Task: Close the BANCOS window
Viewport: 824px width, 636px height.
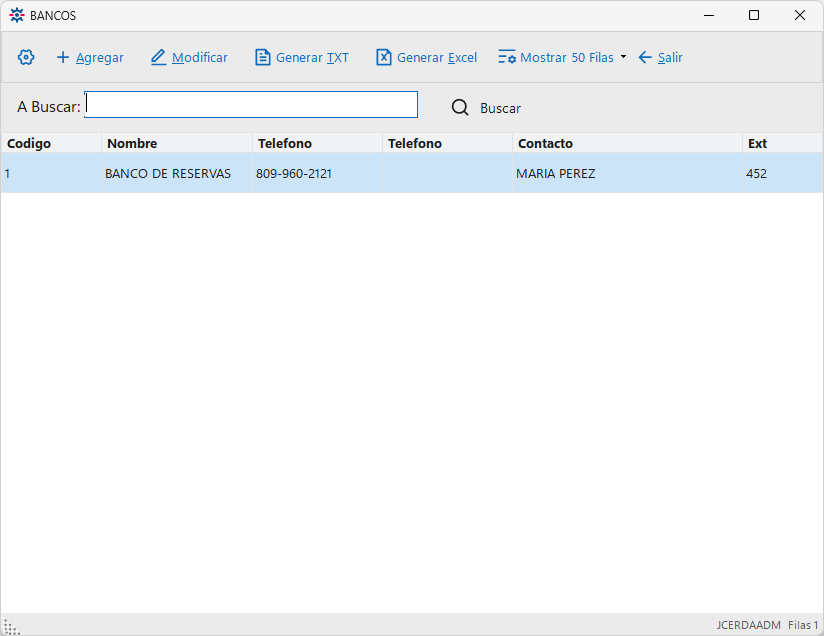Action: point(800,15)
